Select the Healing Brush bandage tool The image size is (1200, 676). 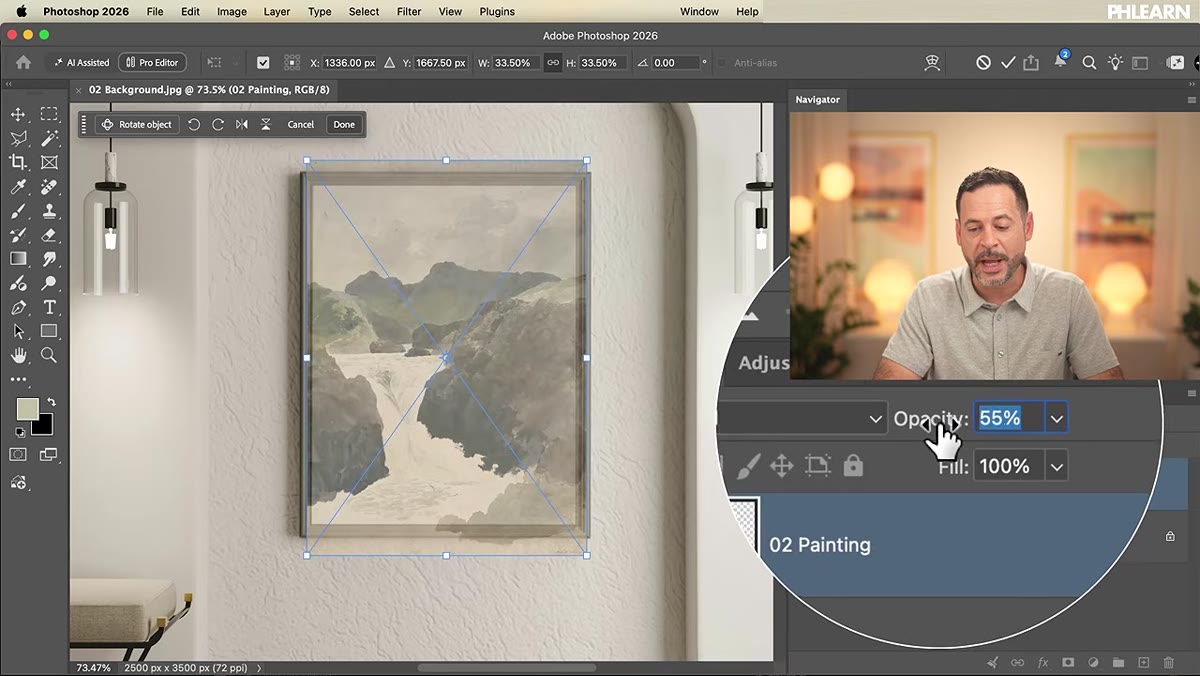(49, 187)
